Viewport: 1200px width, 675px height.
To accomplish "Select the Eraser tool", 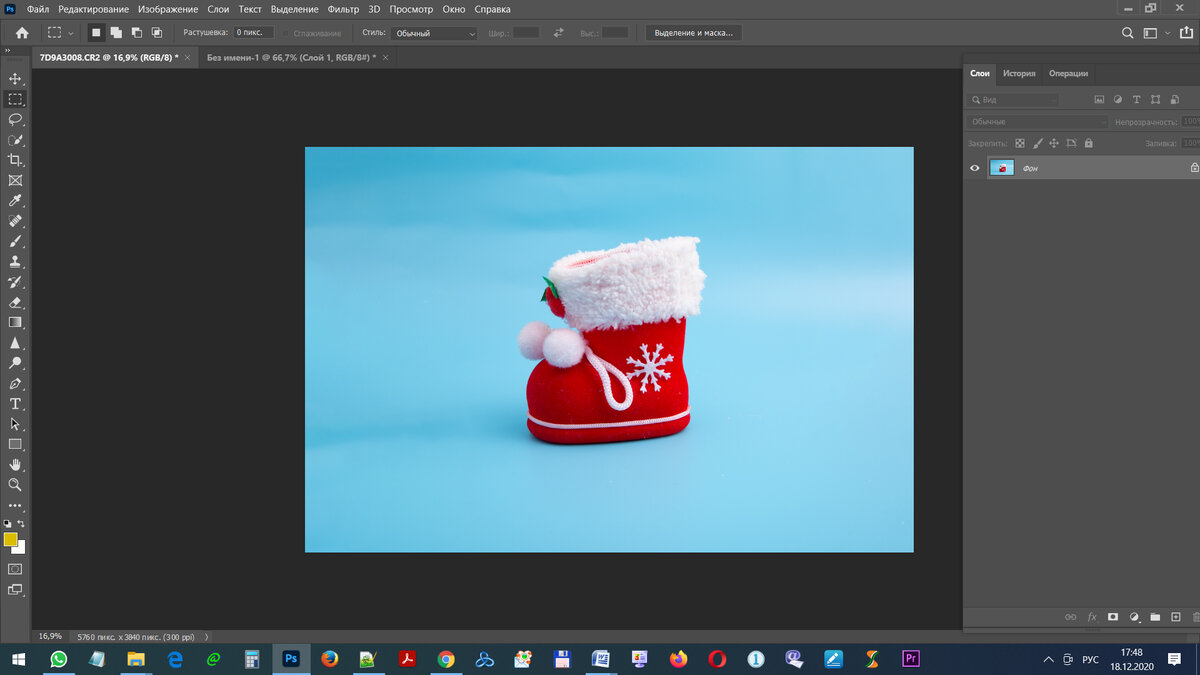I will (x=15, y=302).
